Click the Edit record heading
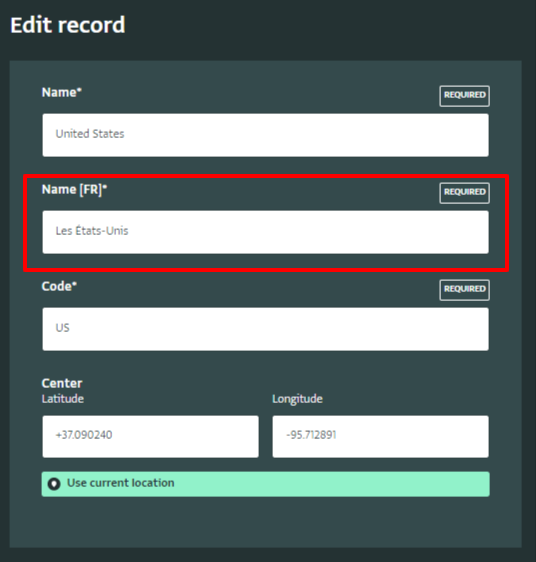The height and width of the screenshot is (562, 536). pyautogui.click(x=68, y=25)
